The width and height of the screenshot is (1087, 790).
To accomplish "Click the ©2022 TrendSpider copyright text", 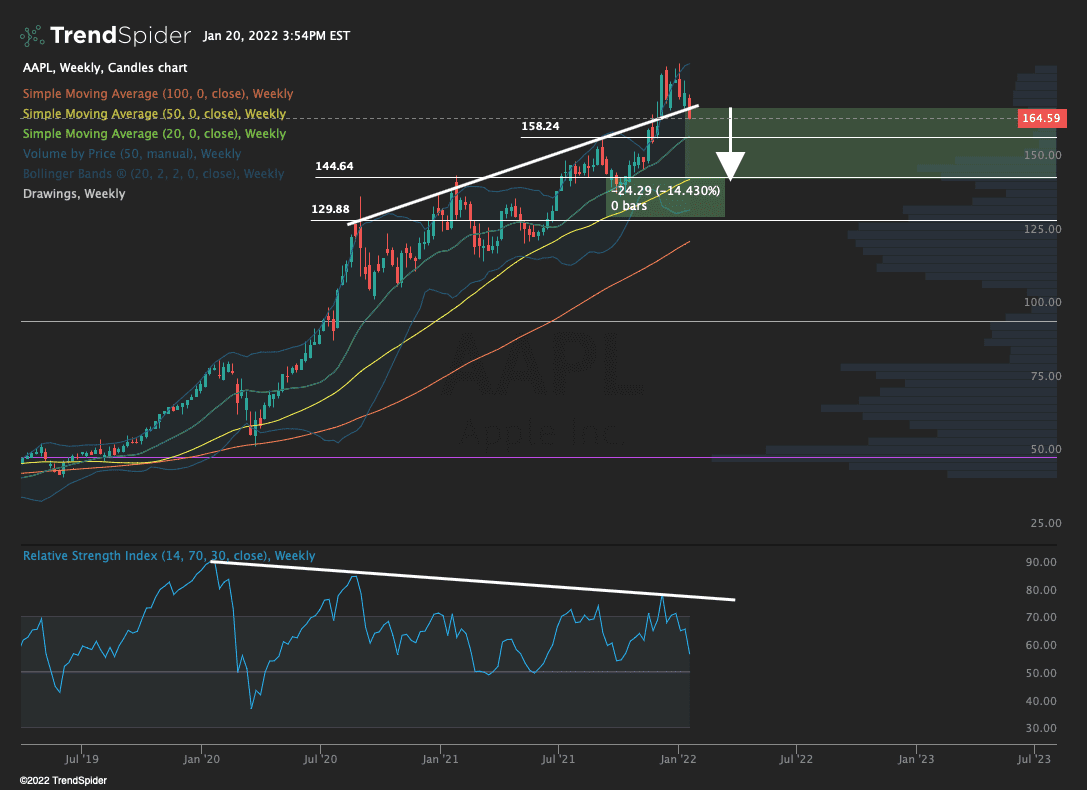I will 63,780.
